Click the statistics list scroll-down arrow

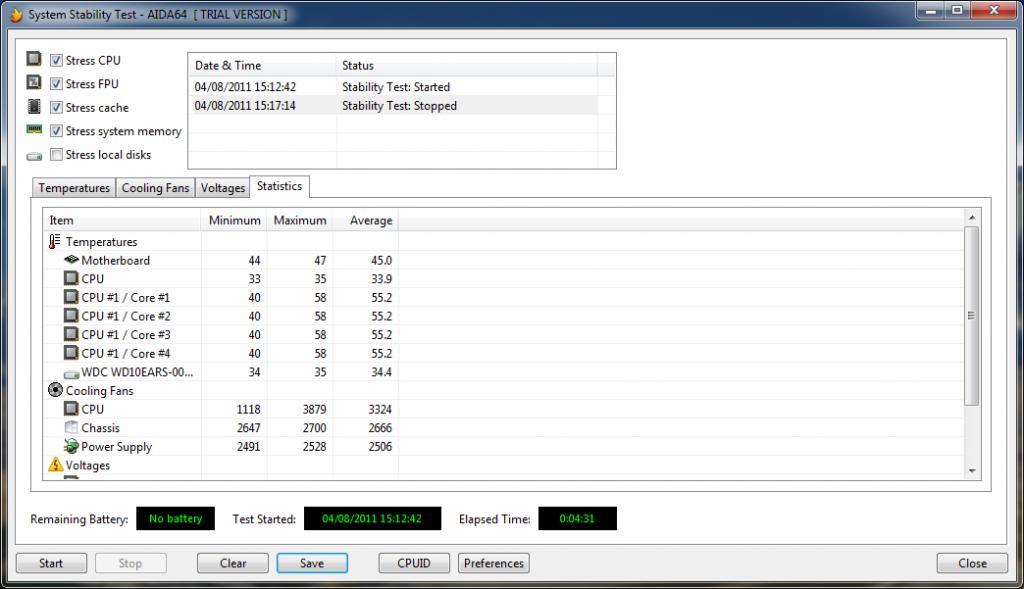pyautogui.click(x=972, y=471)
